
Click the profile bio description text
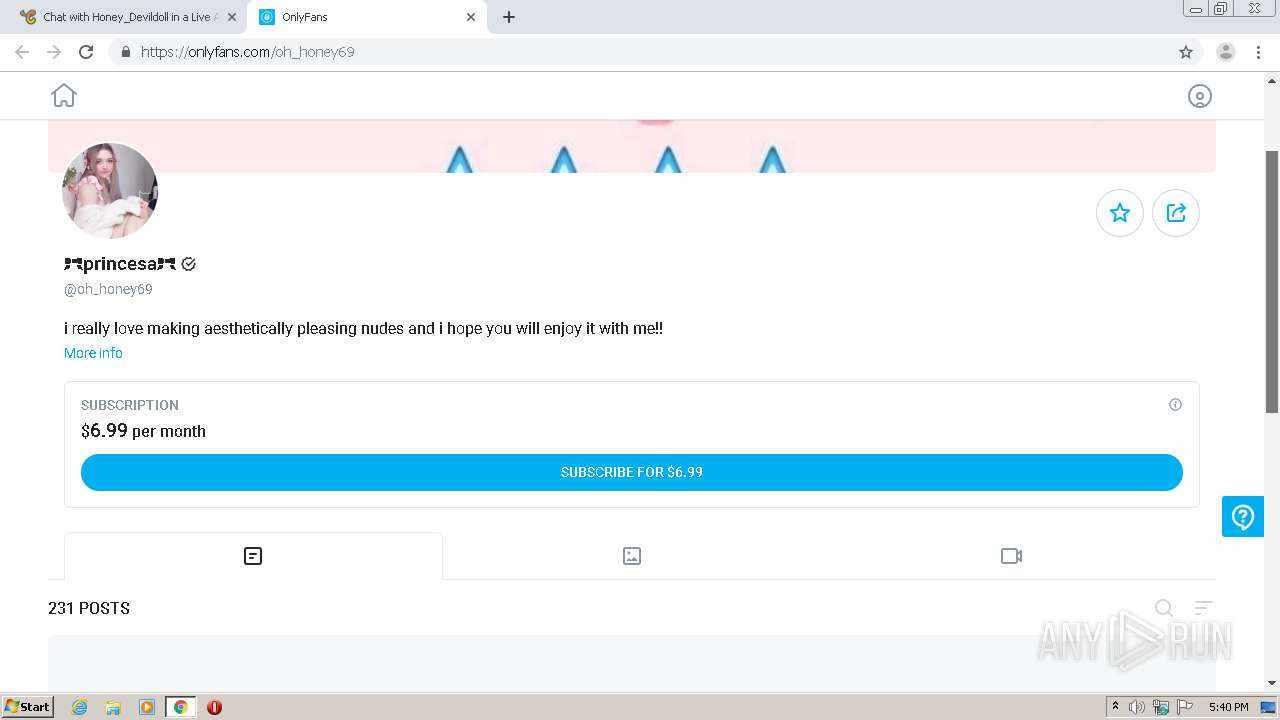tap(363, 328)
